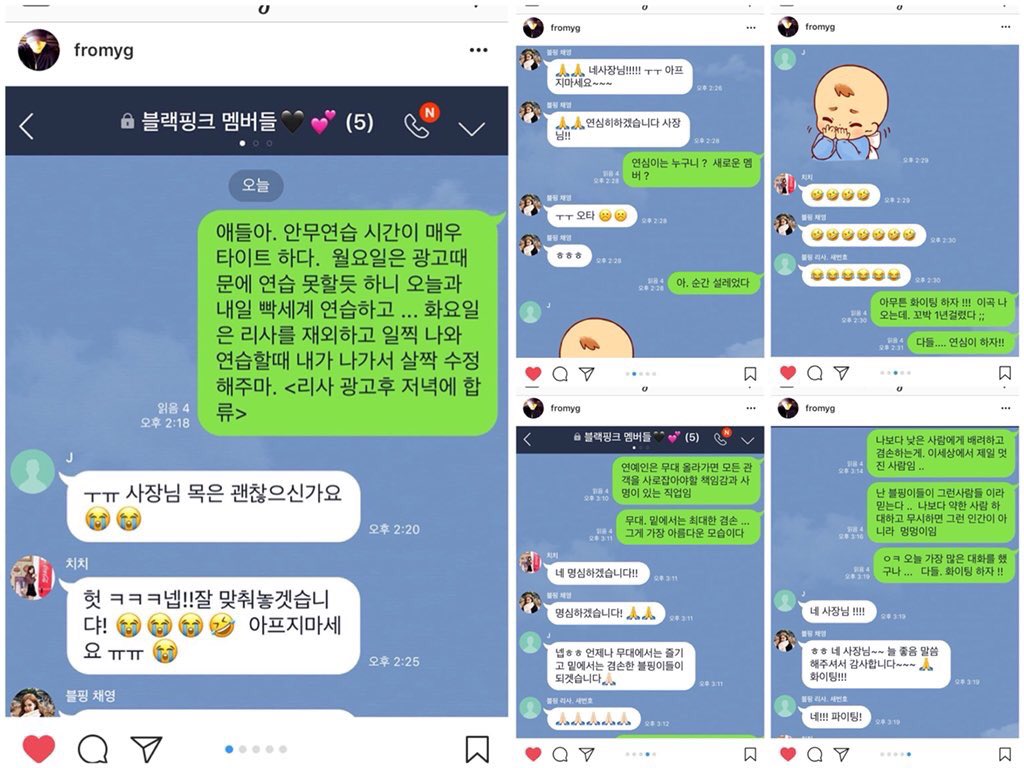Like the large left post with heart icon
This screenshot has width=1024, height=768.
tap(39, 748)
